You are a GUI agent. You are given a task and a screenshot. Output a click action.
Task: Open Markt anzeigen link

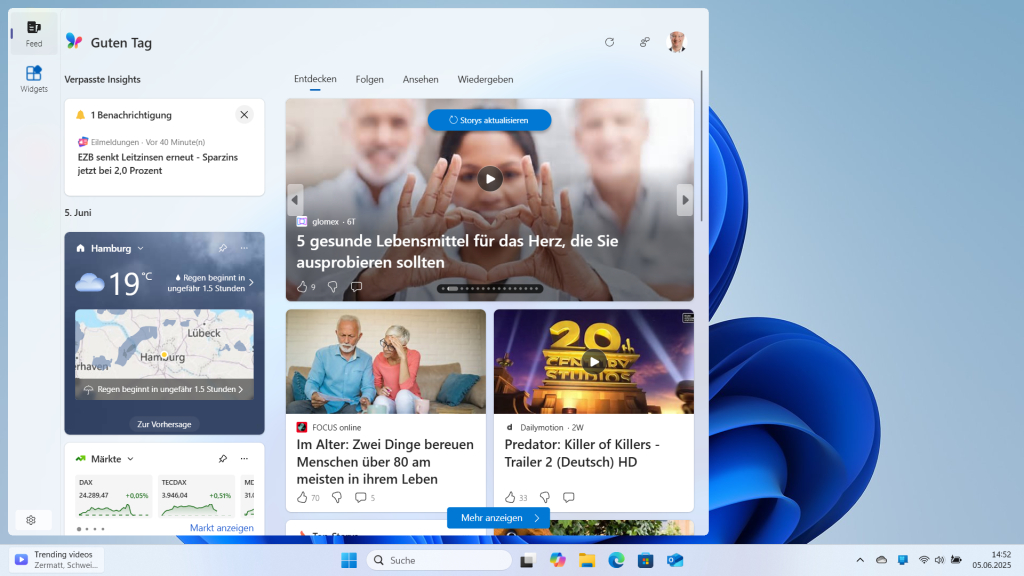point(221,528)
